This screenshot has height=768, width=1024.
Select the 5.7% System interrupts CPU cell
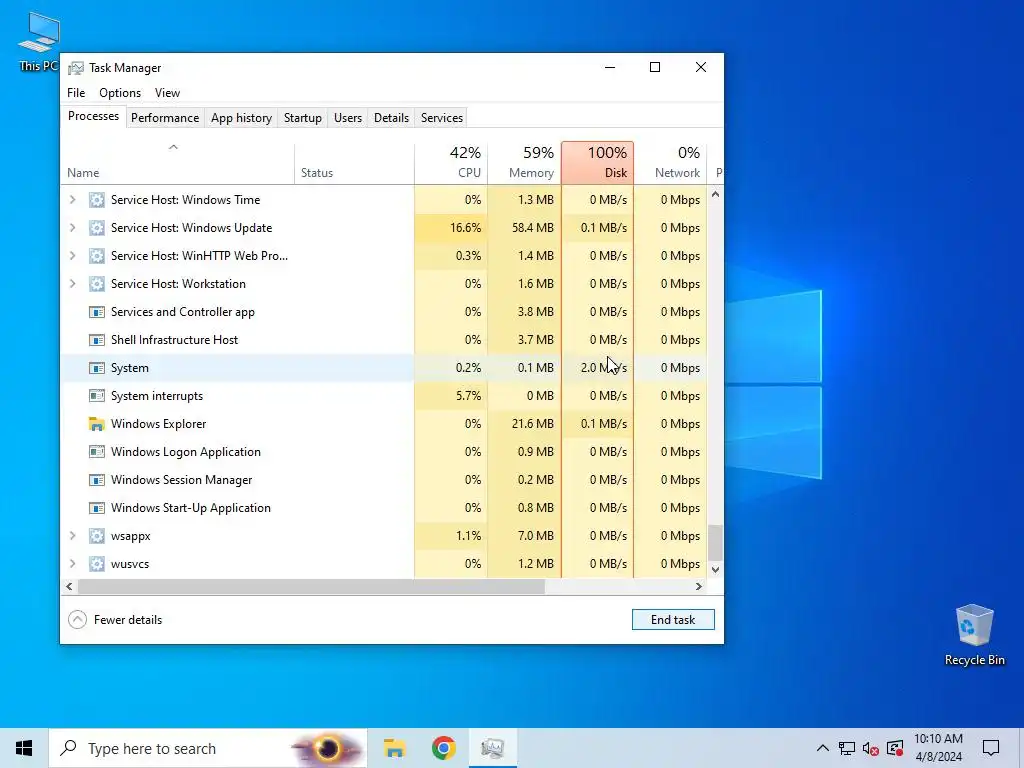451,396
